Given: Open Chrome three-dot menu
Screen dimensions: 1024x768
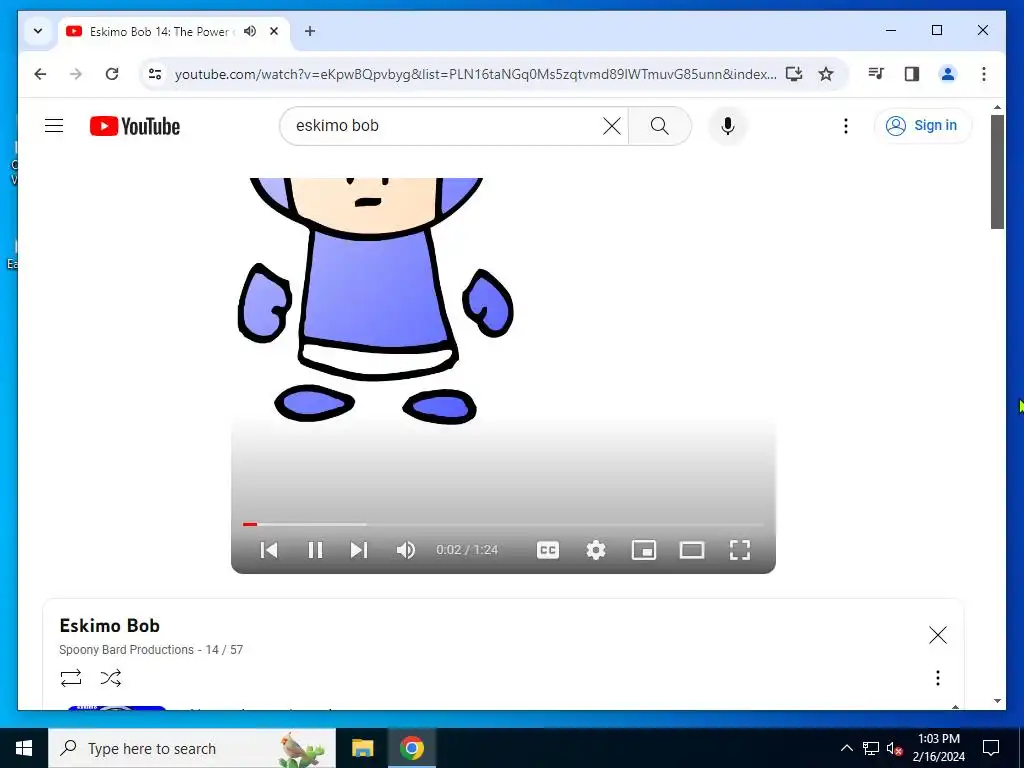Looking at the screenshot, I should coord(984,74).
